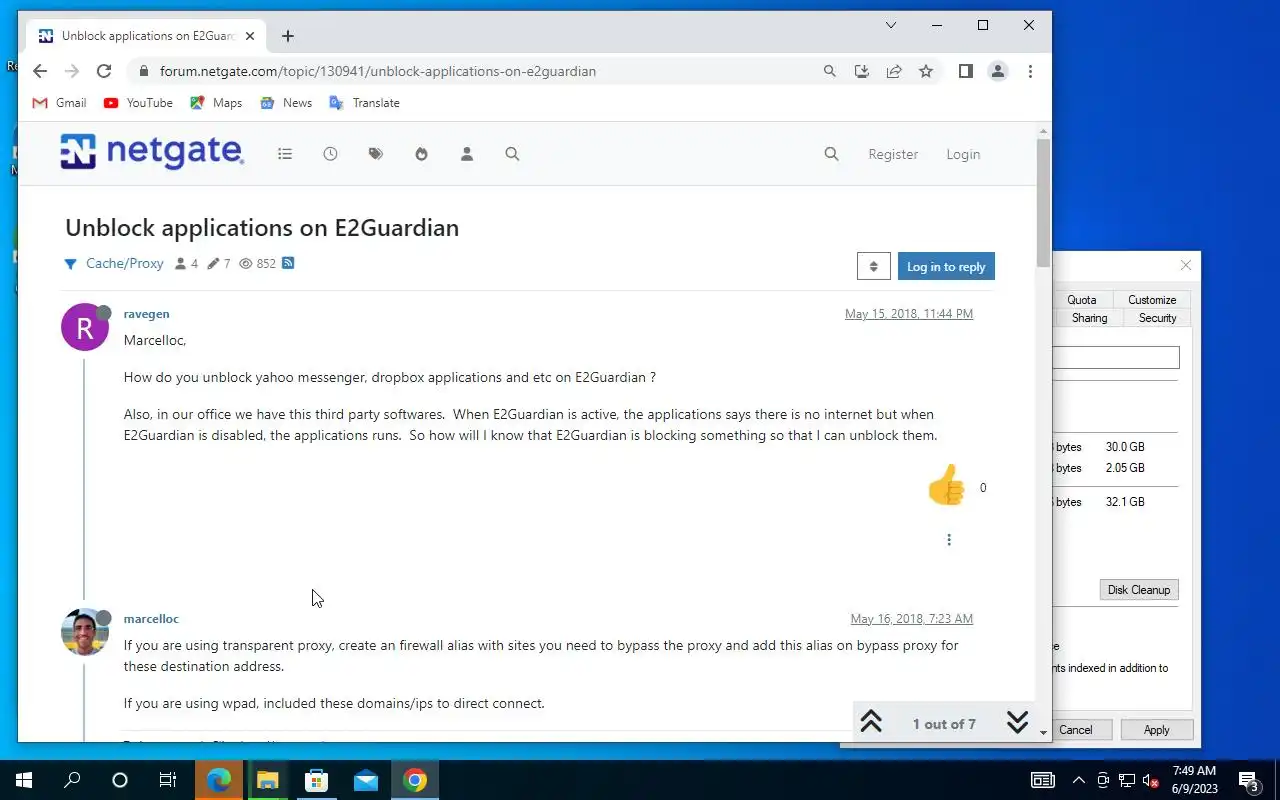Install the page as app via address bar icon

click(x=861, y=71)
